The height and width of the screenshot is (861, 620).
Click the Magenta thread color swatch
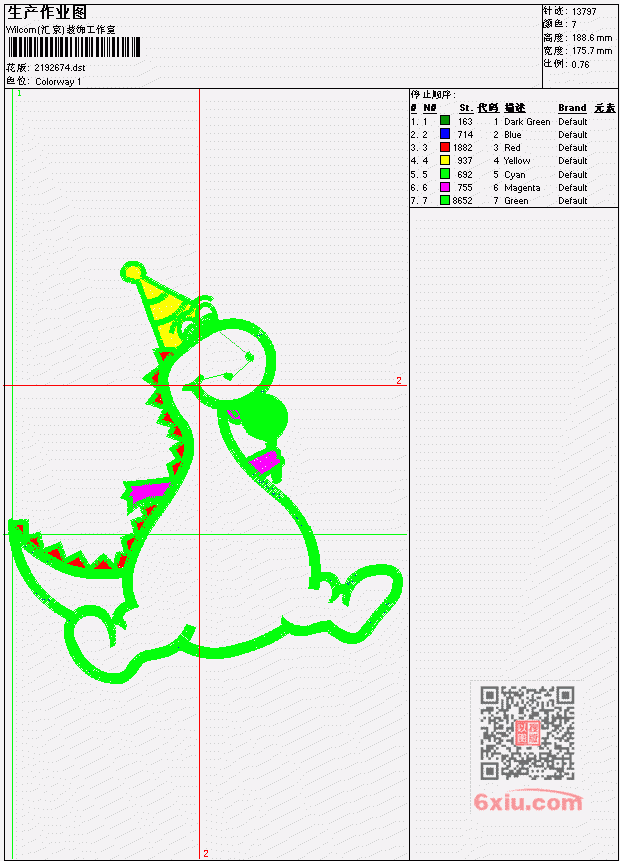(x=445, y=187)
